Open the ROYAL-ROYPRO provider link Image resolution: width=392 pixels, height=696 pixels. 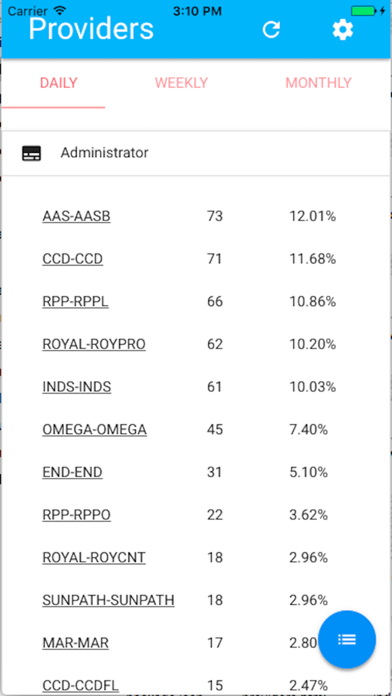[94, 344]
